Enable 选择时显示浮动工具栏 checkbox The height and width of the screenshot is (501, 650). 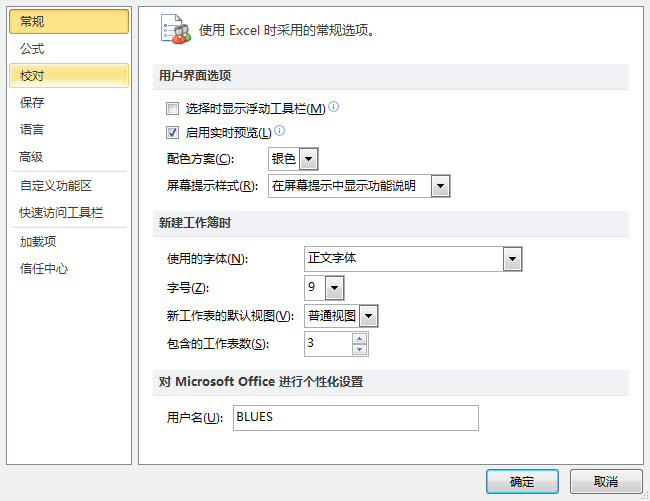(172, 109)
